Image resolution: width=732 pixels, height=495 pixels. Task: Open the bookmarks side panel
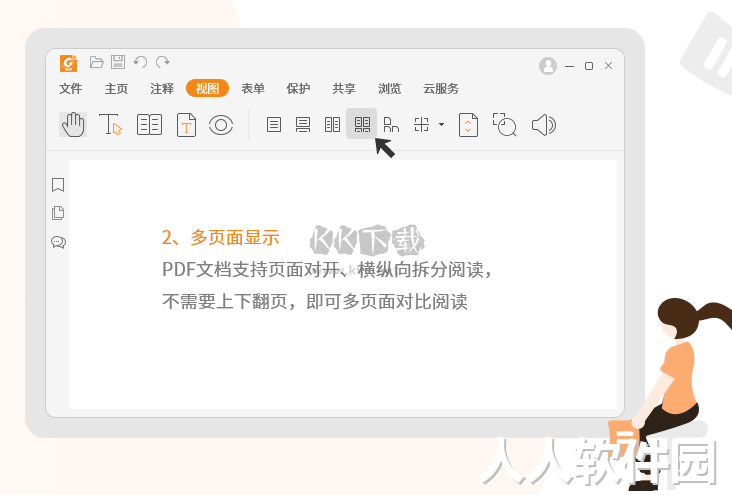point(58,184)
